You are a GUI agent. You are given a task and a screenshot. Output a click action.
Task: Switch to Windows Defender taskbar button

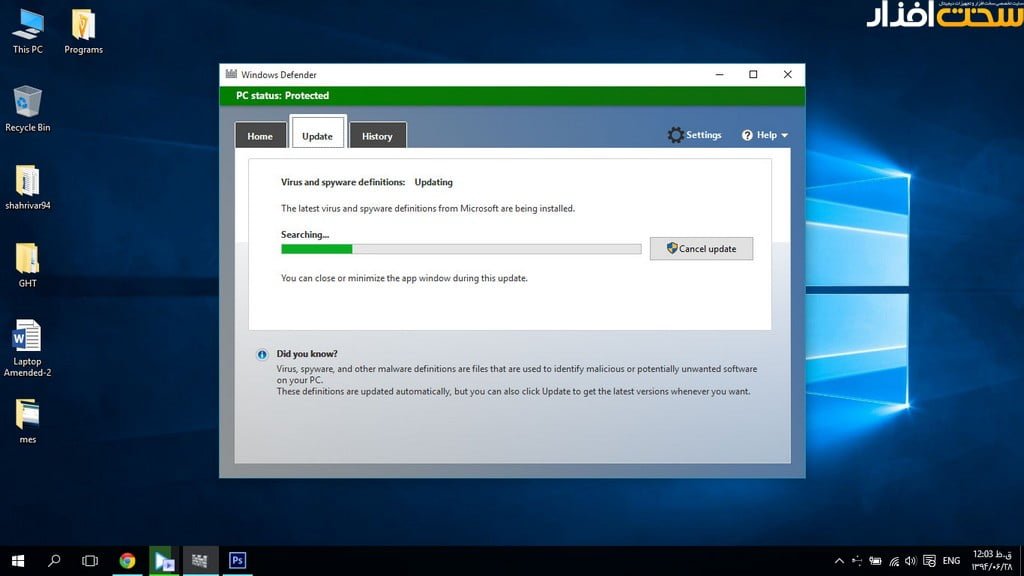pos(200,561)
